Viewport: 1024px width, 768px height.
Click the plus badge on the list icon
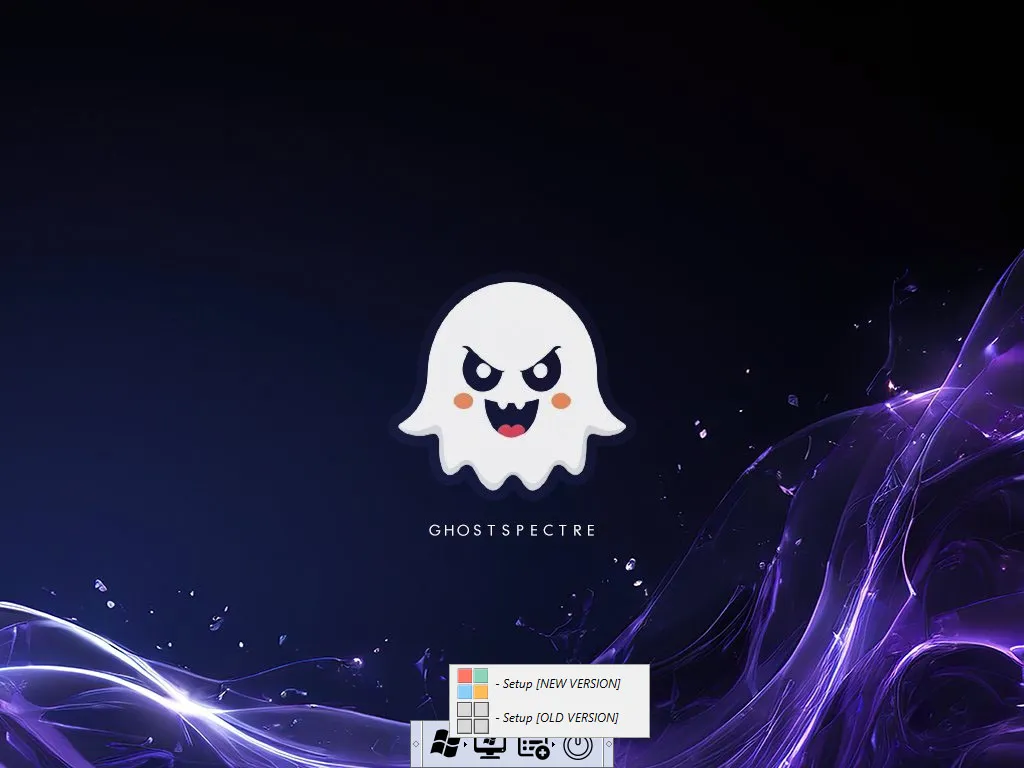click(543, 754)
